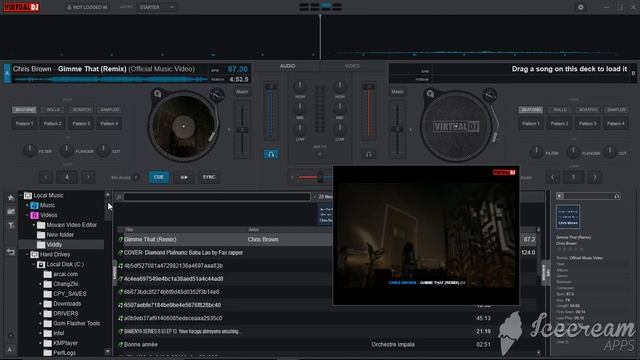Expand the KMPlayer folder node
The height and width of the screenshot is (360, 640).
[x=40, y=343]
